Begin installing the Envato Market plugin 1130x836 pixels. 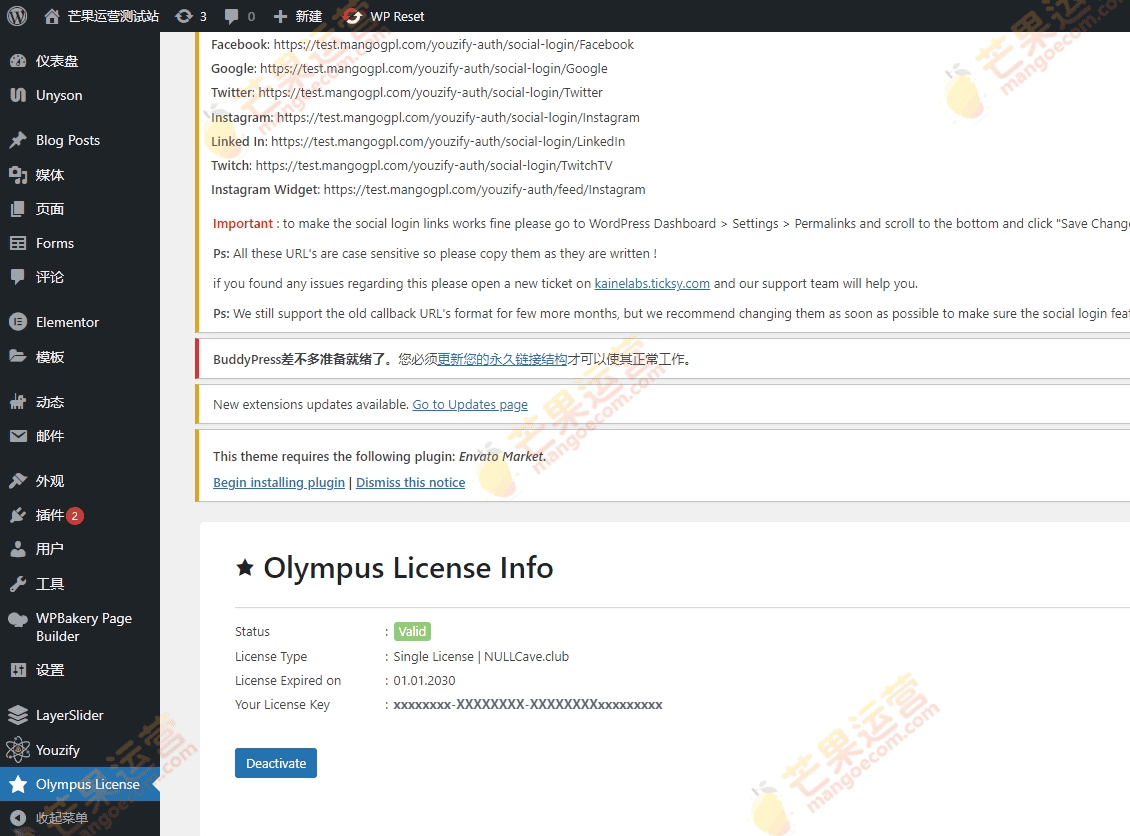click(278, 482)
